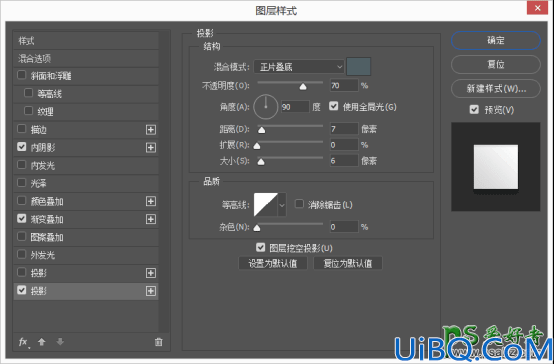Click 杂色 value field
554x364 pixels.
pyautogui.click(x=344, y=227)
